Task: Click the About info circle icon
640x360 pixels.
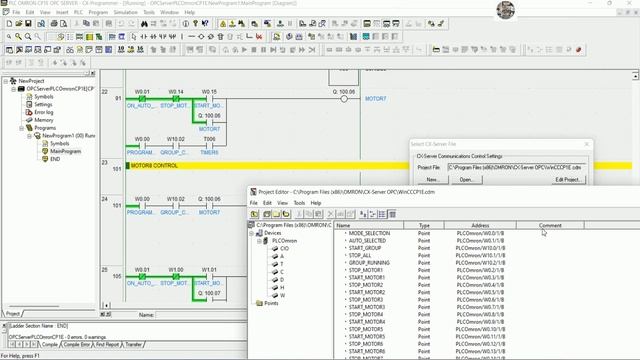Action: point(186,24)
